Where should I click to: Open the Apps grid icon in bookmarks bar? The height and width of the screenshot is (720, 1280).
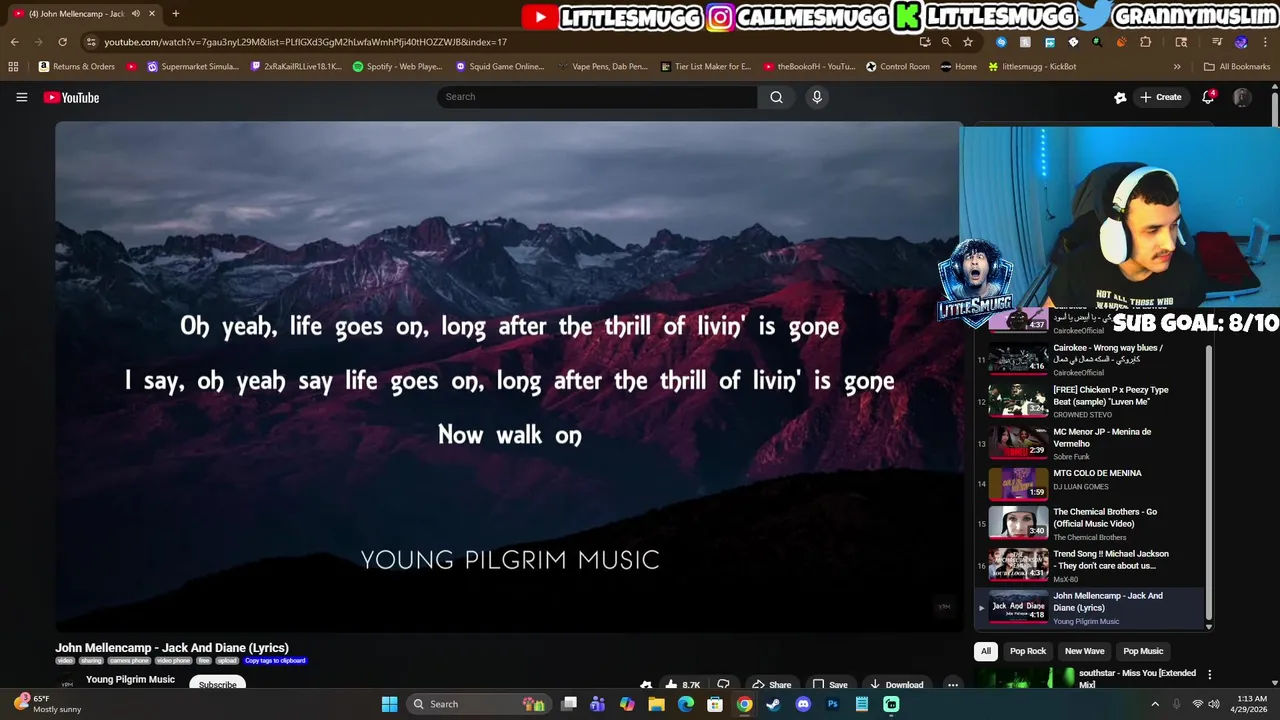tap(13, 67)
